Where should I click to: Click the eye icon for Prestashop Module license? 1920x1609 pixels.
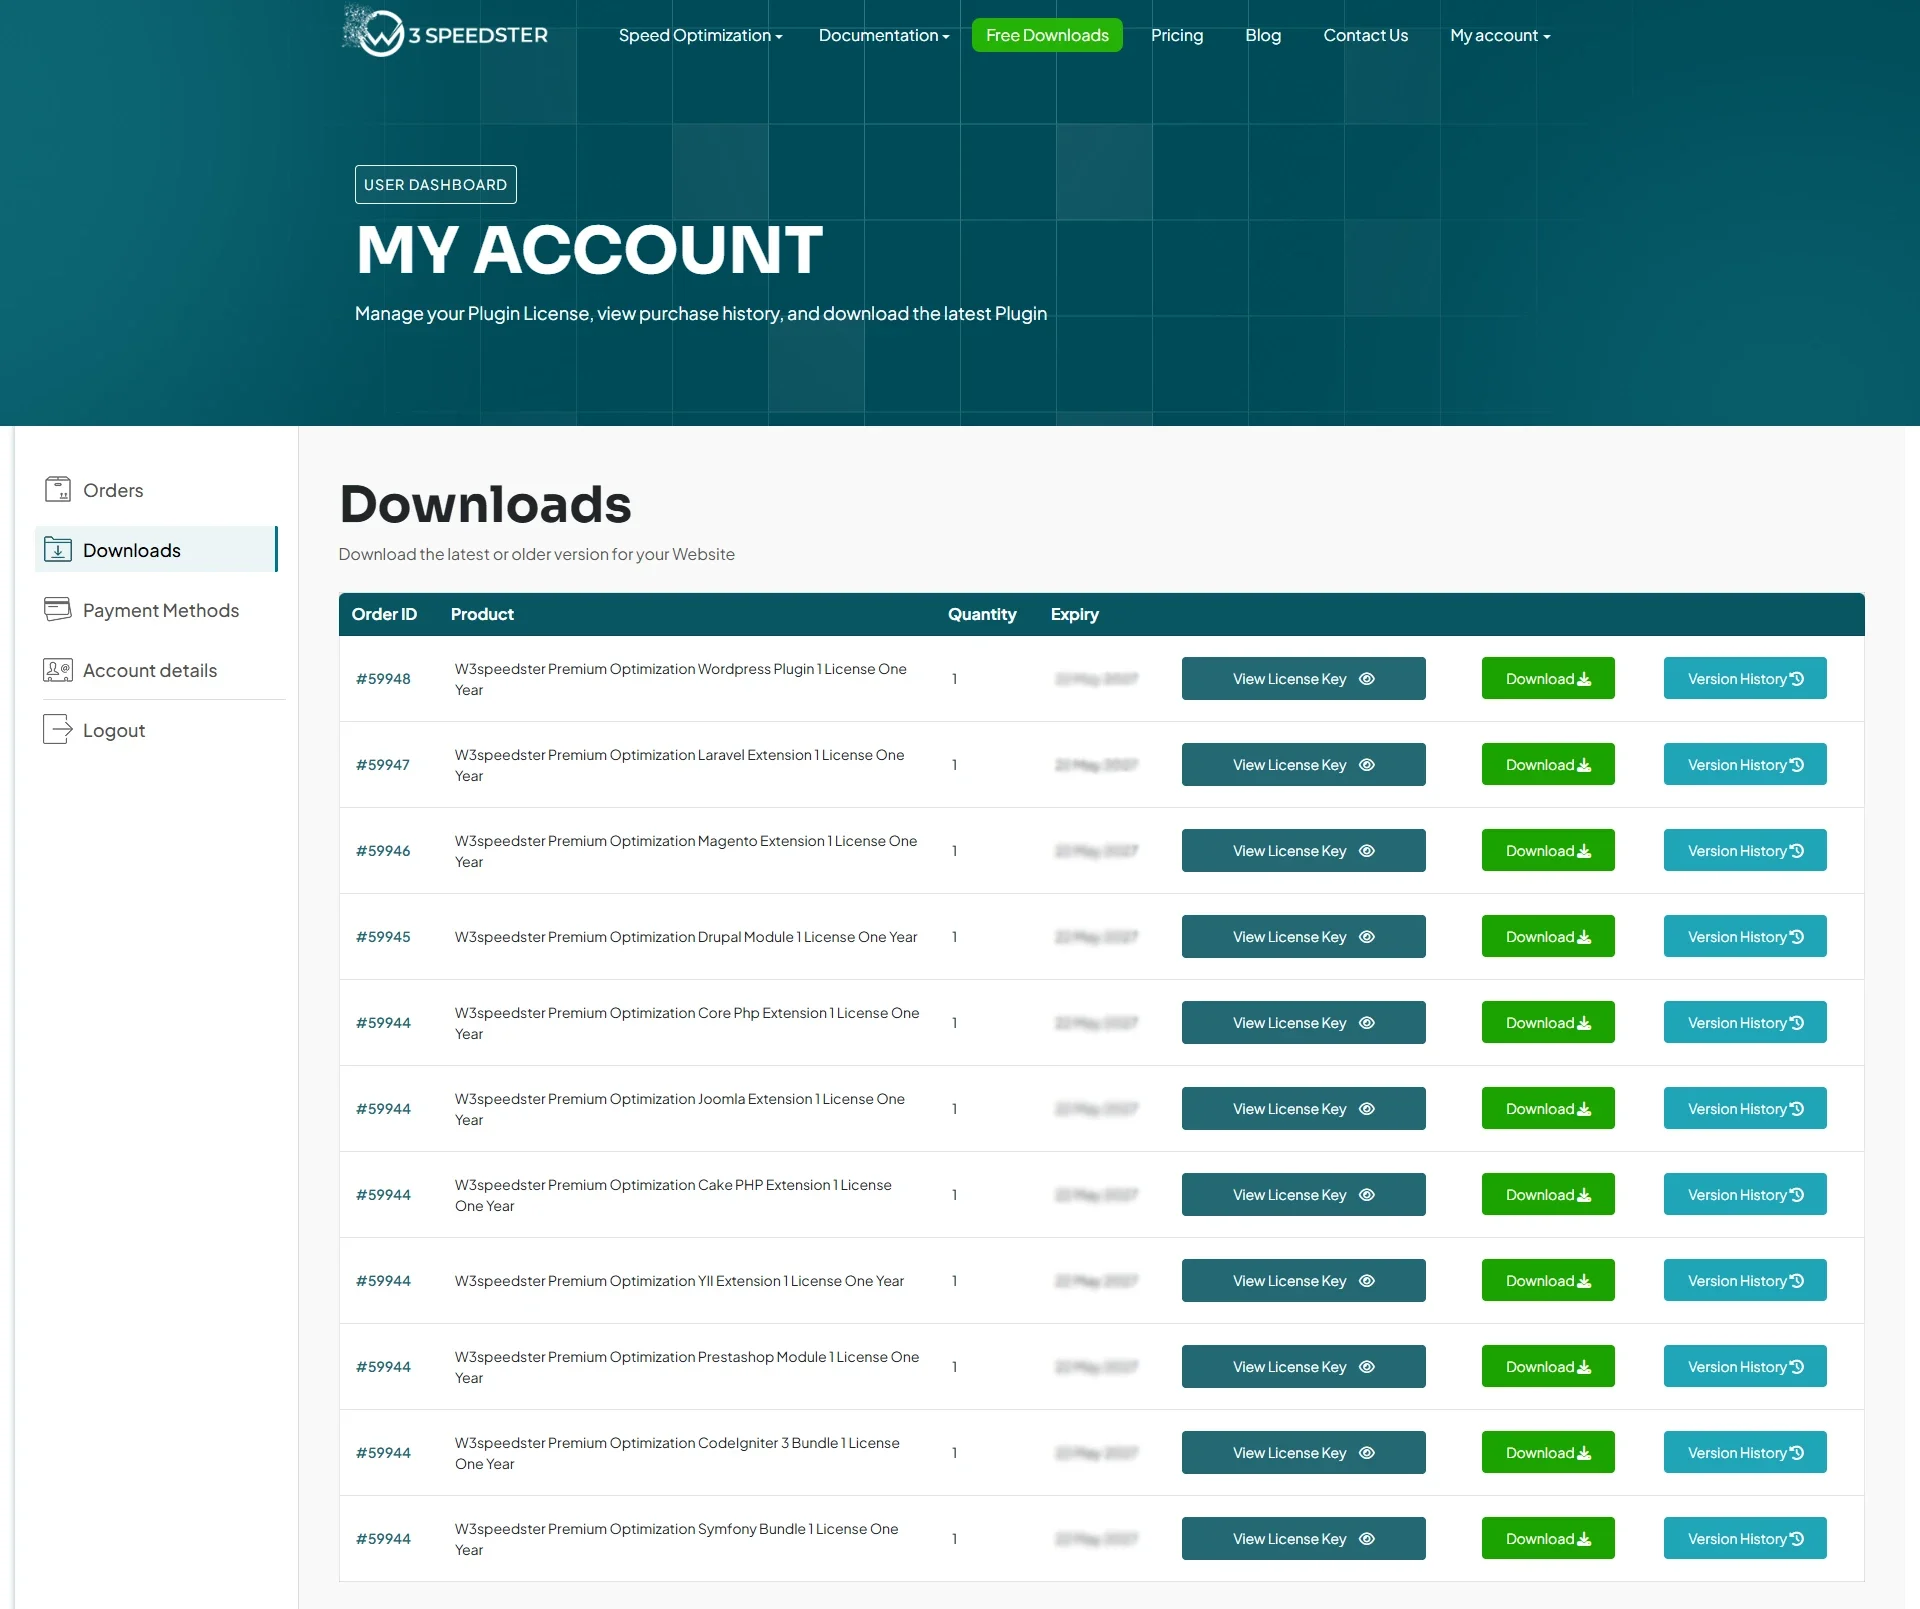(x=1367, y=1366)
